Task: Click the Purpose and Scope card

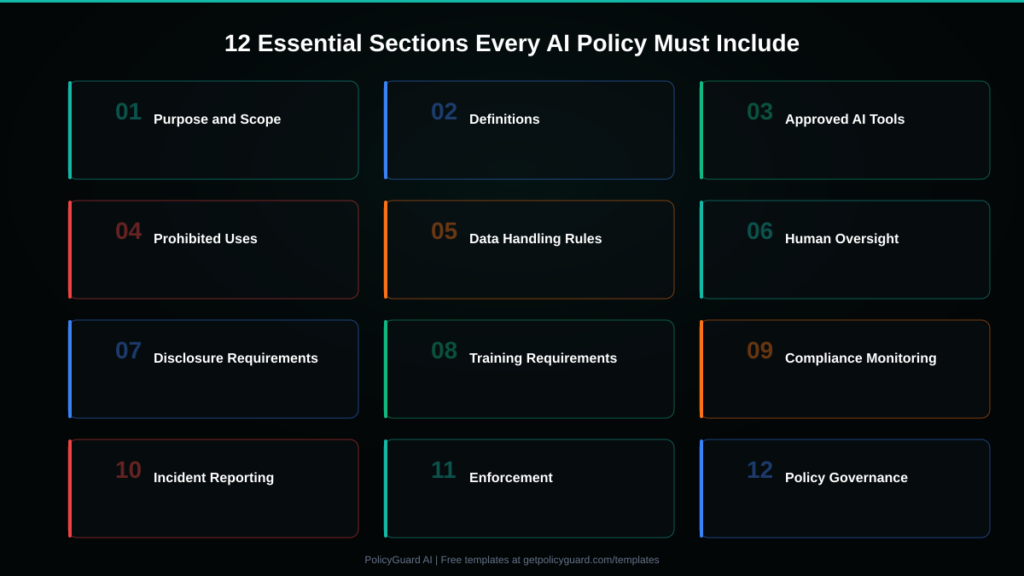Action: tap(213, 130)
